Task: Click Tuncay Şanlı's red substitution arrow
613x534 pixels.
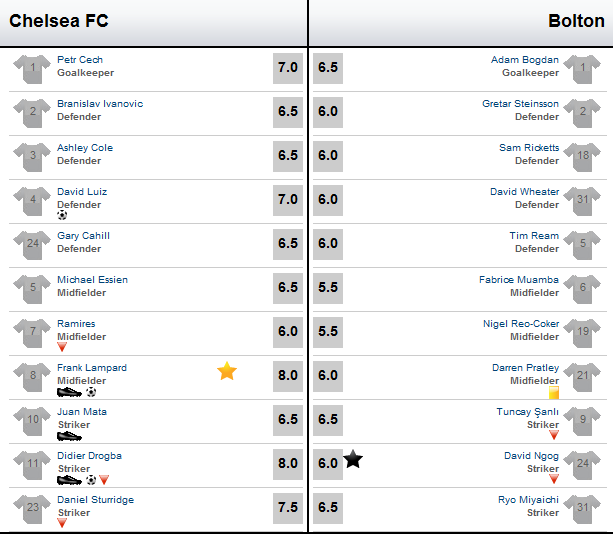Action: 554,435
